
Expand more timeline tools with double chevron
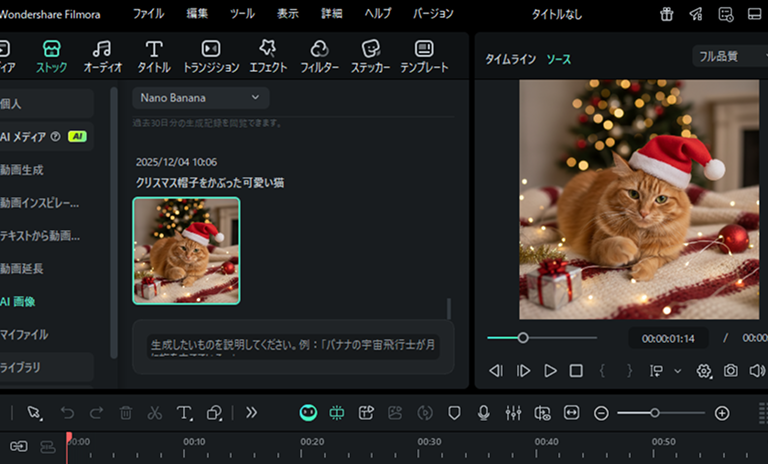coord(251,413)
